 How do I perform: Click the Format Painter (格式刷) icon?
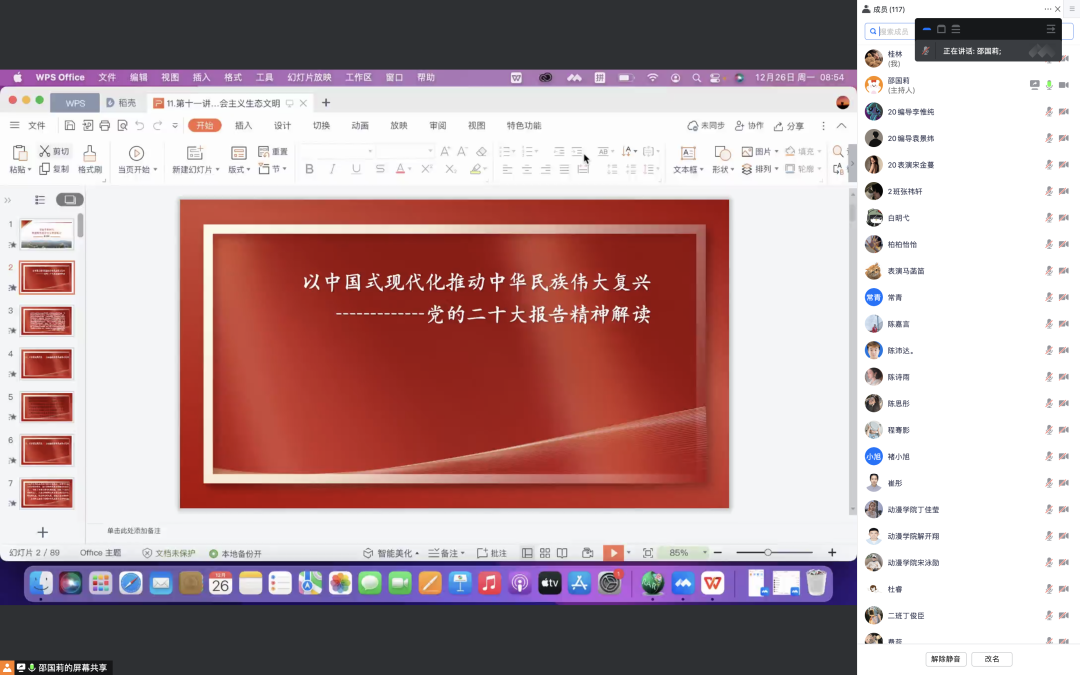pos(90,153)
